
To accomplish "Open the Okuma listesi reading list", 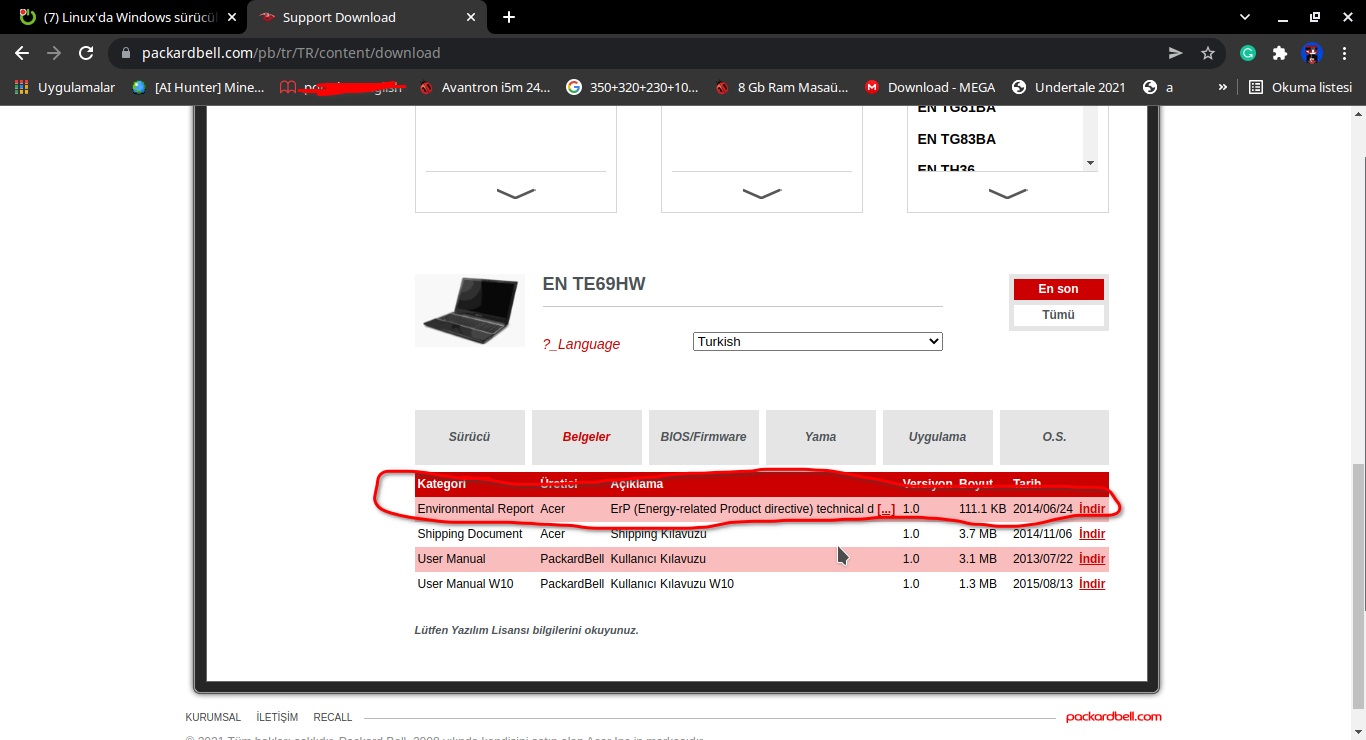I will [1300, 87].
